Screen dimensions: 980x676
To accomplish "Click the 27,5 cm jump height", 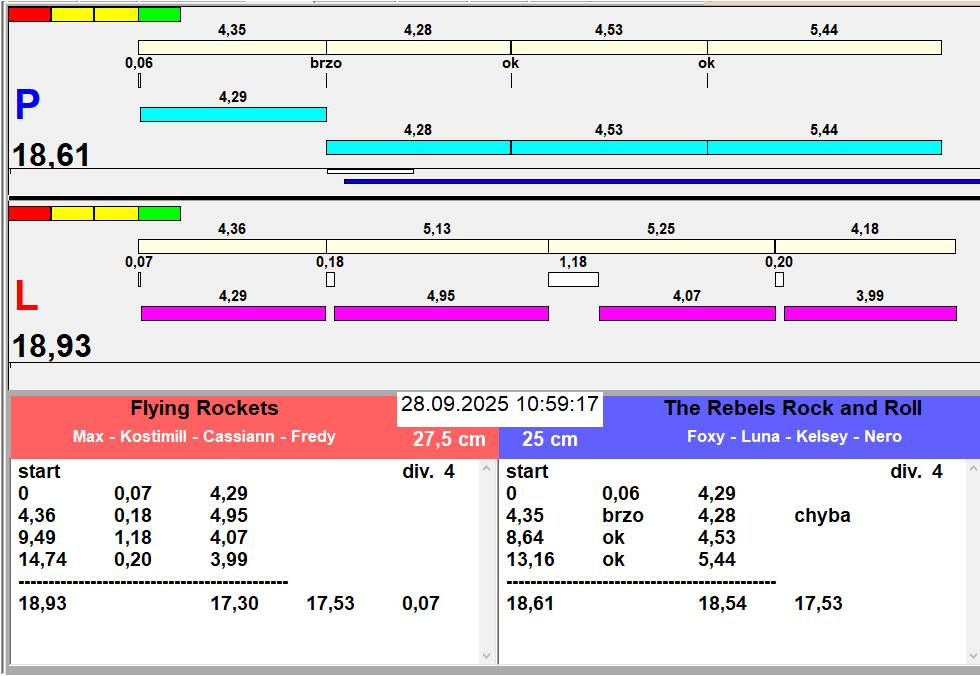I will [449, 439].
